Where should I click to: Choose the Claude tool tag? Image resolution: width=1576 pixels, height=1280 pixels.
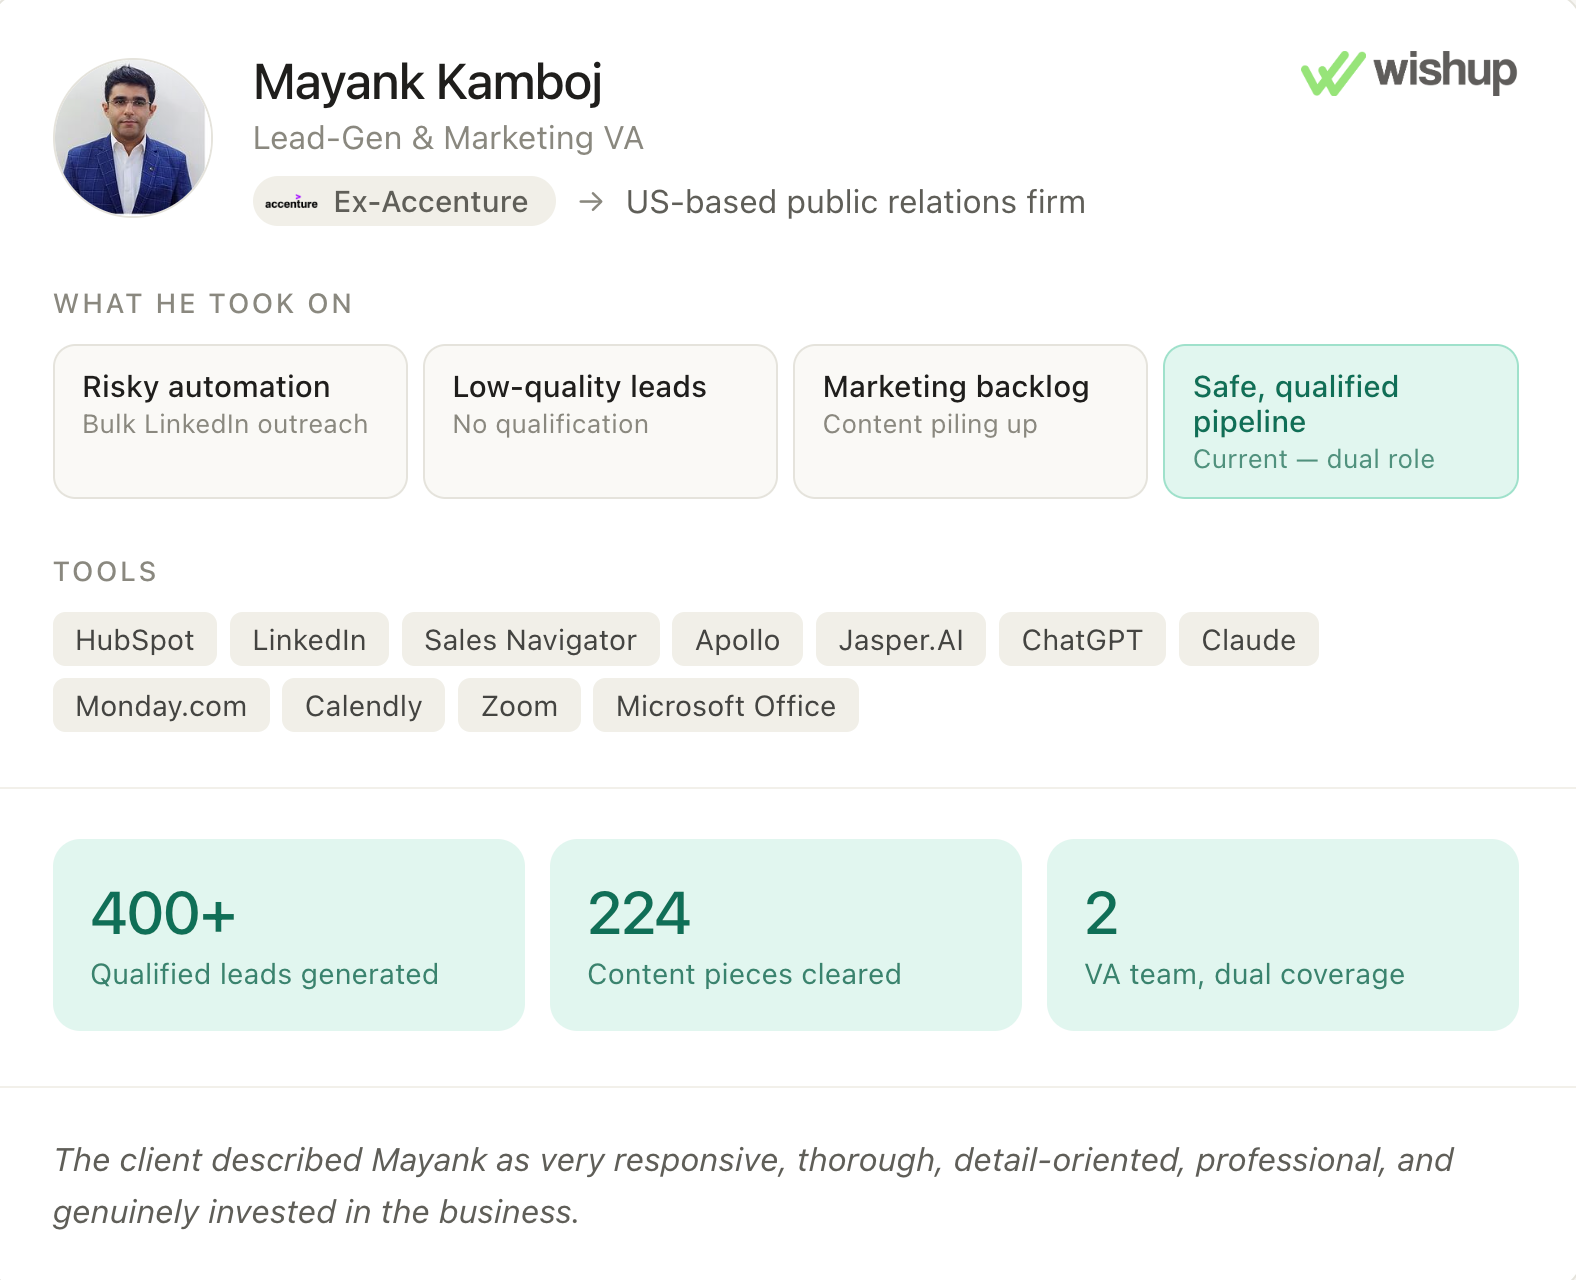pos(1249,639)
